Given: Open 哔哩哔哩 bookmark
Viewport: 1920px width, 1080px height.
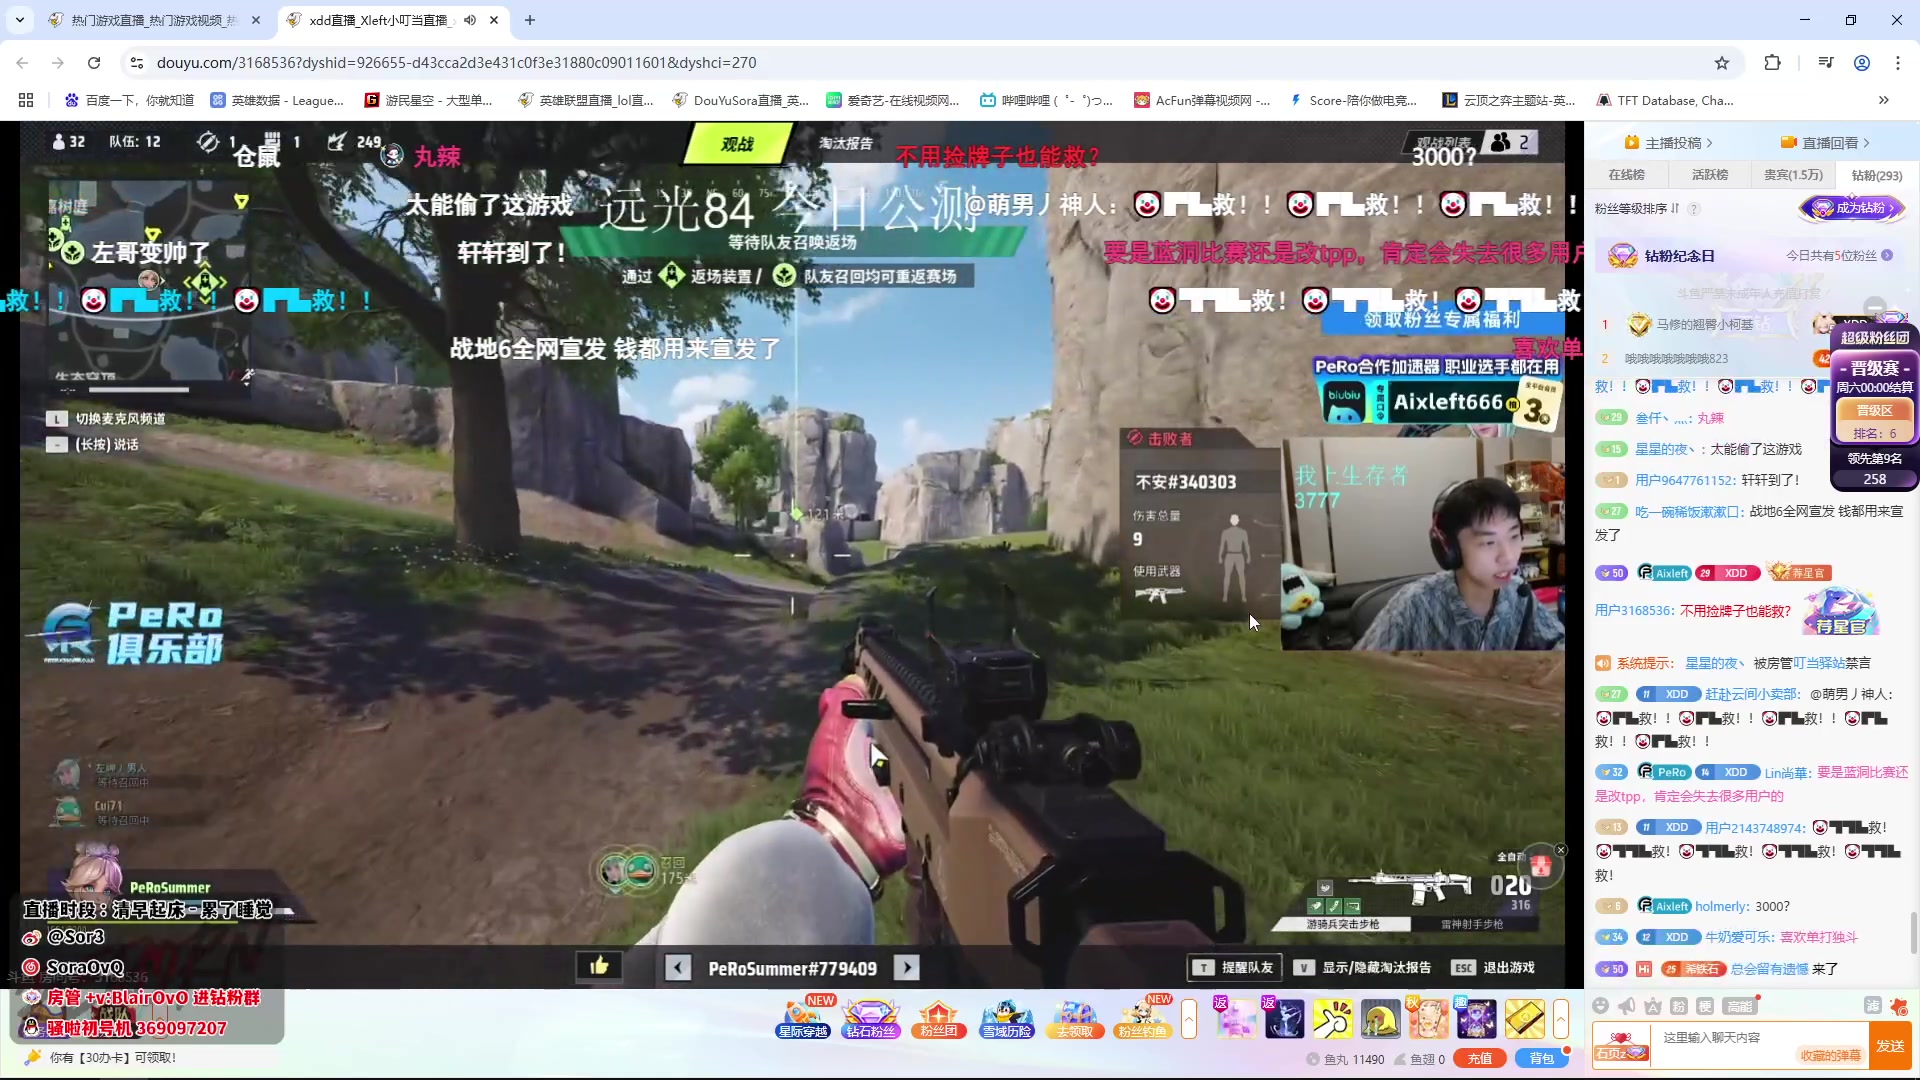Looking at the screenshot, I should click(x=1047, y=100).
